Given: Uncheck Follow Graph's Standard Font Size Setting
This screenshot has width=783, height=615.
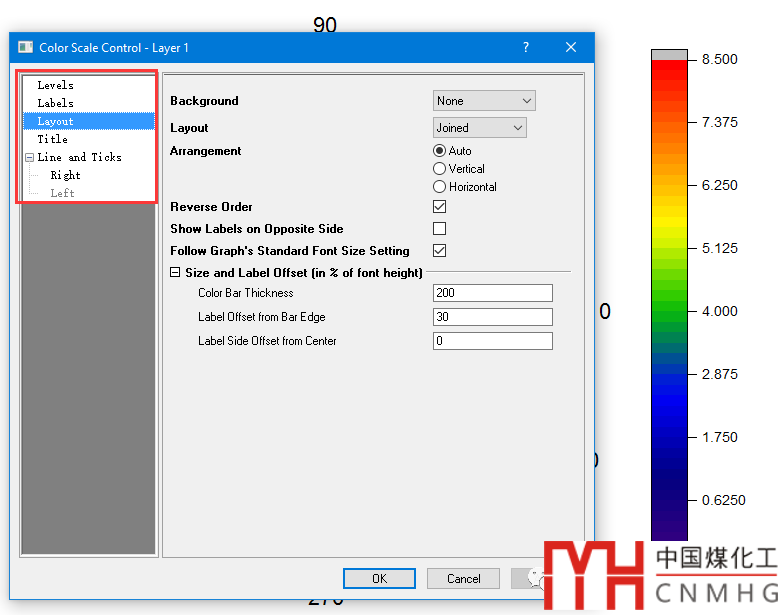Looking at the screenshot, I should (x=439, y=251).
